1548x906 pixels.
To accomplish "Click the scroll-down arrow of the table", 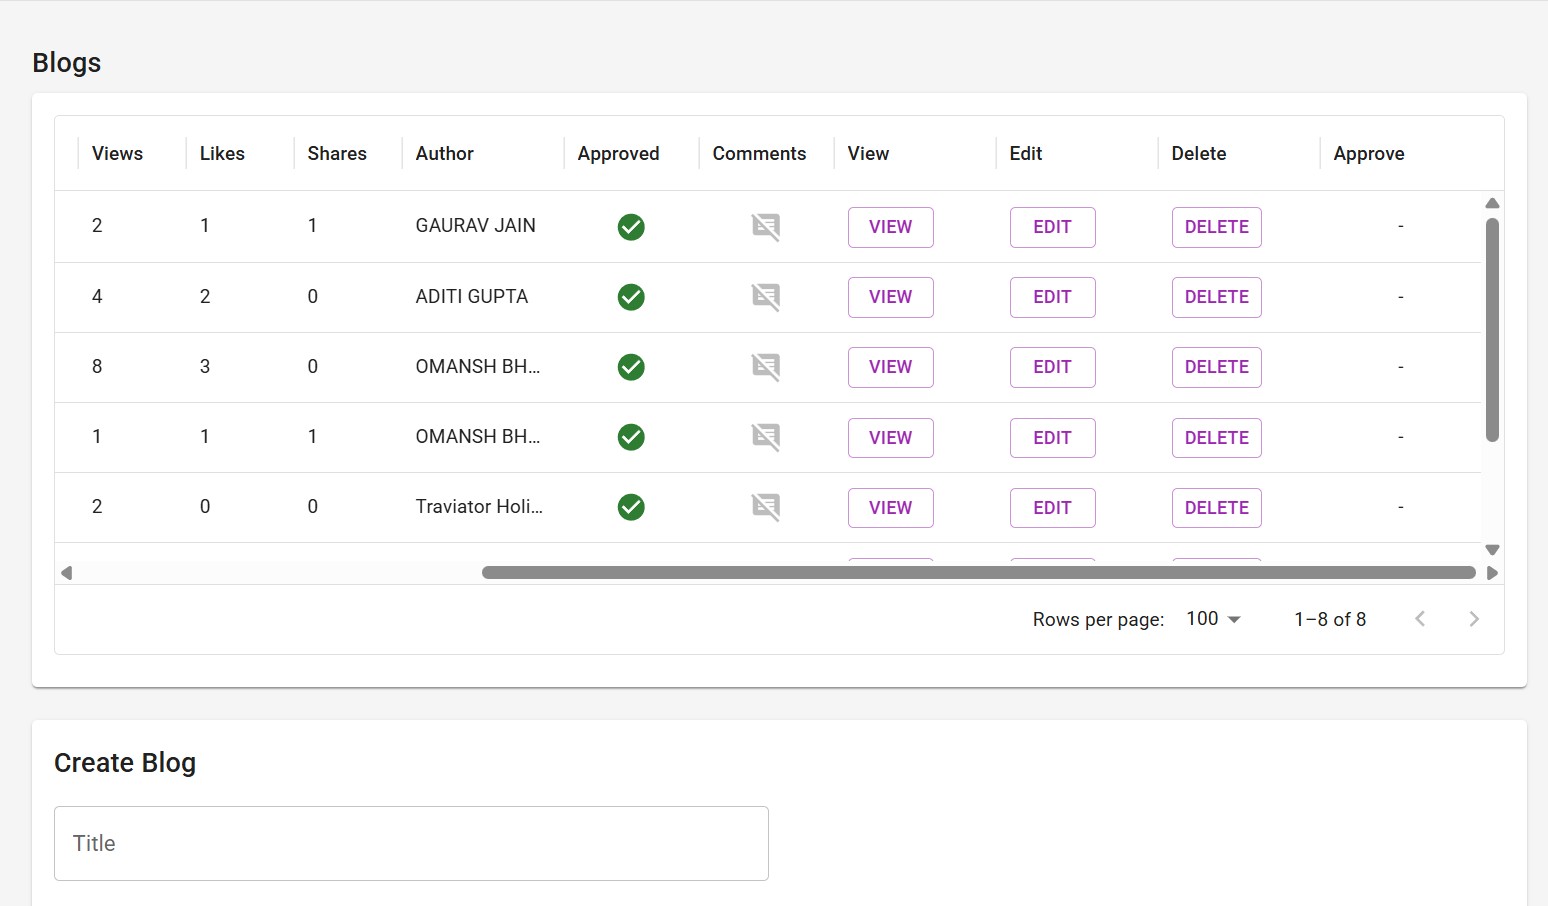I will [x=1492, y=550].
